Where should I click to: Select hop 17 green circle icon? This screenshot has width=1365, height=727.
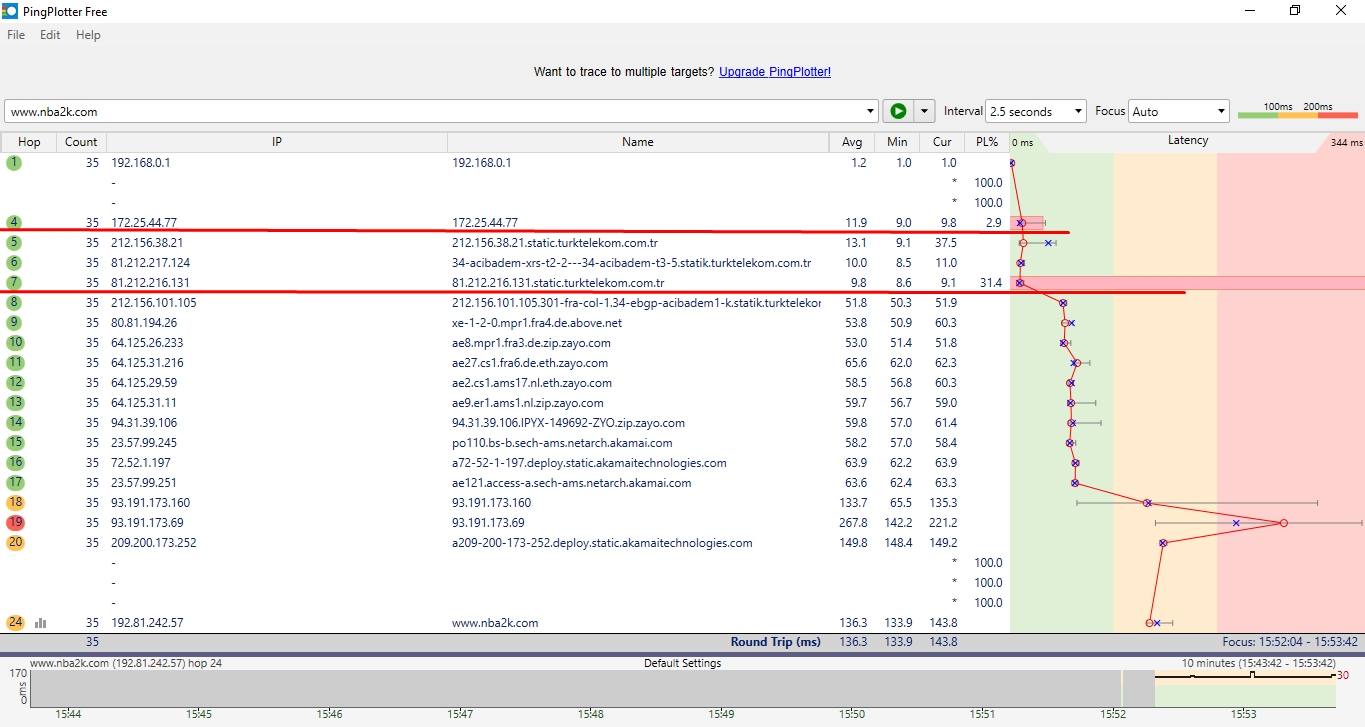click(x=15, y=483)
